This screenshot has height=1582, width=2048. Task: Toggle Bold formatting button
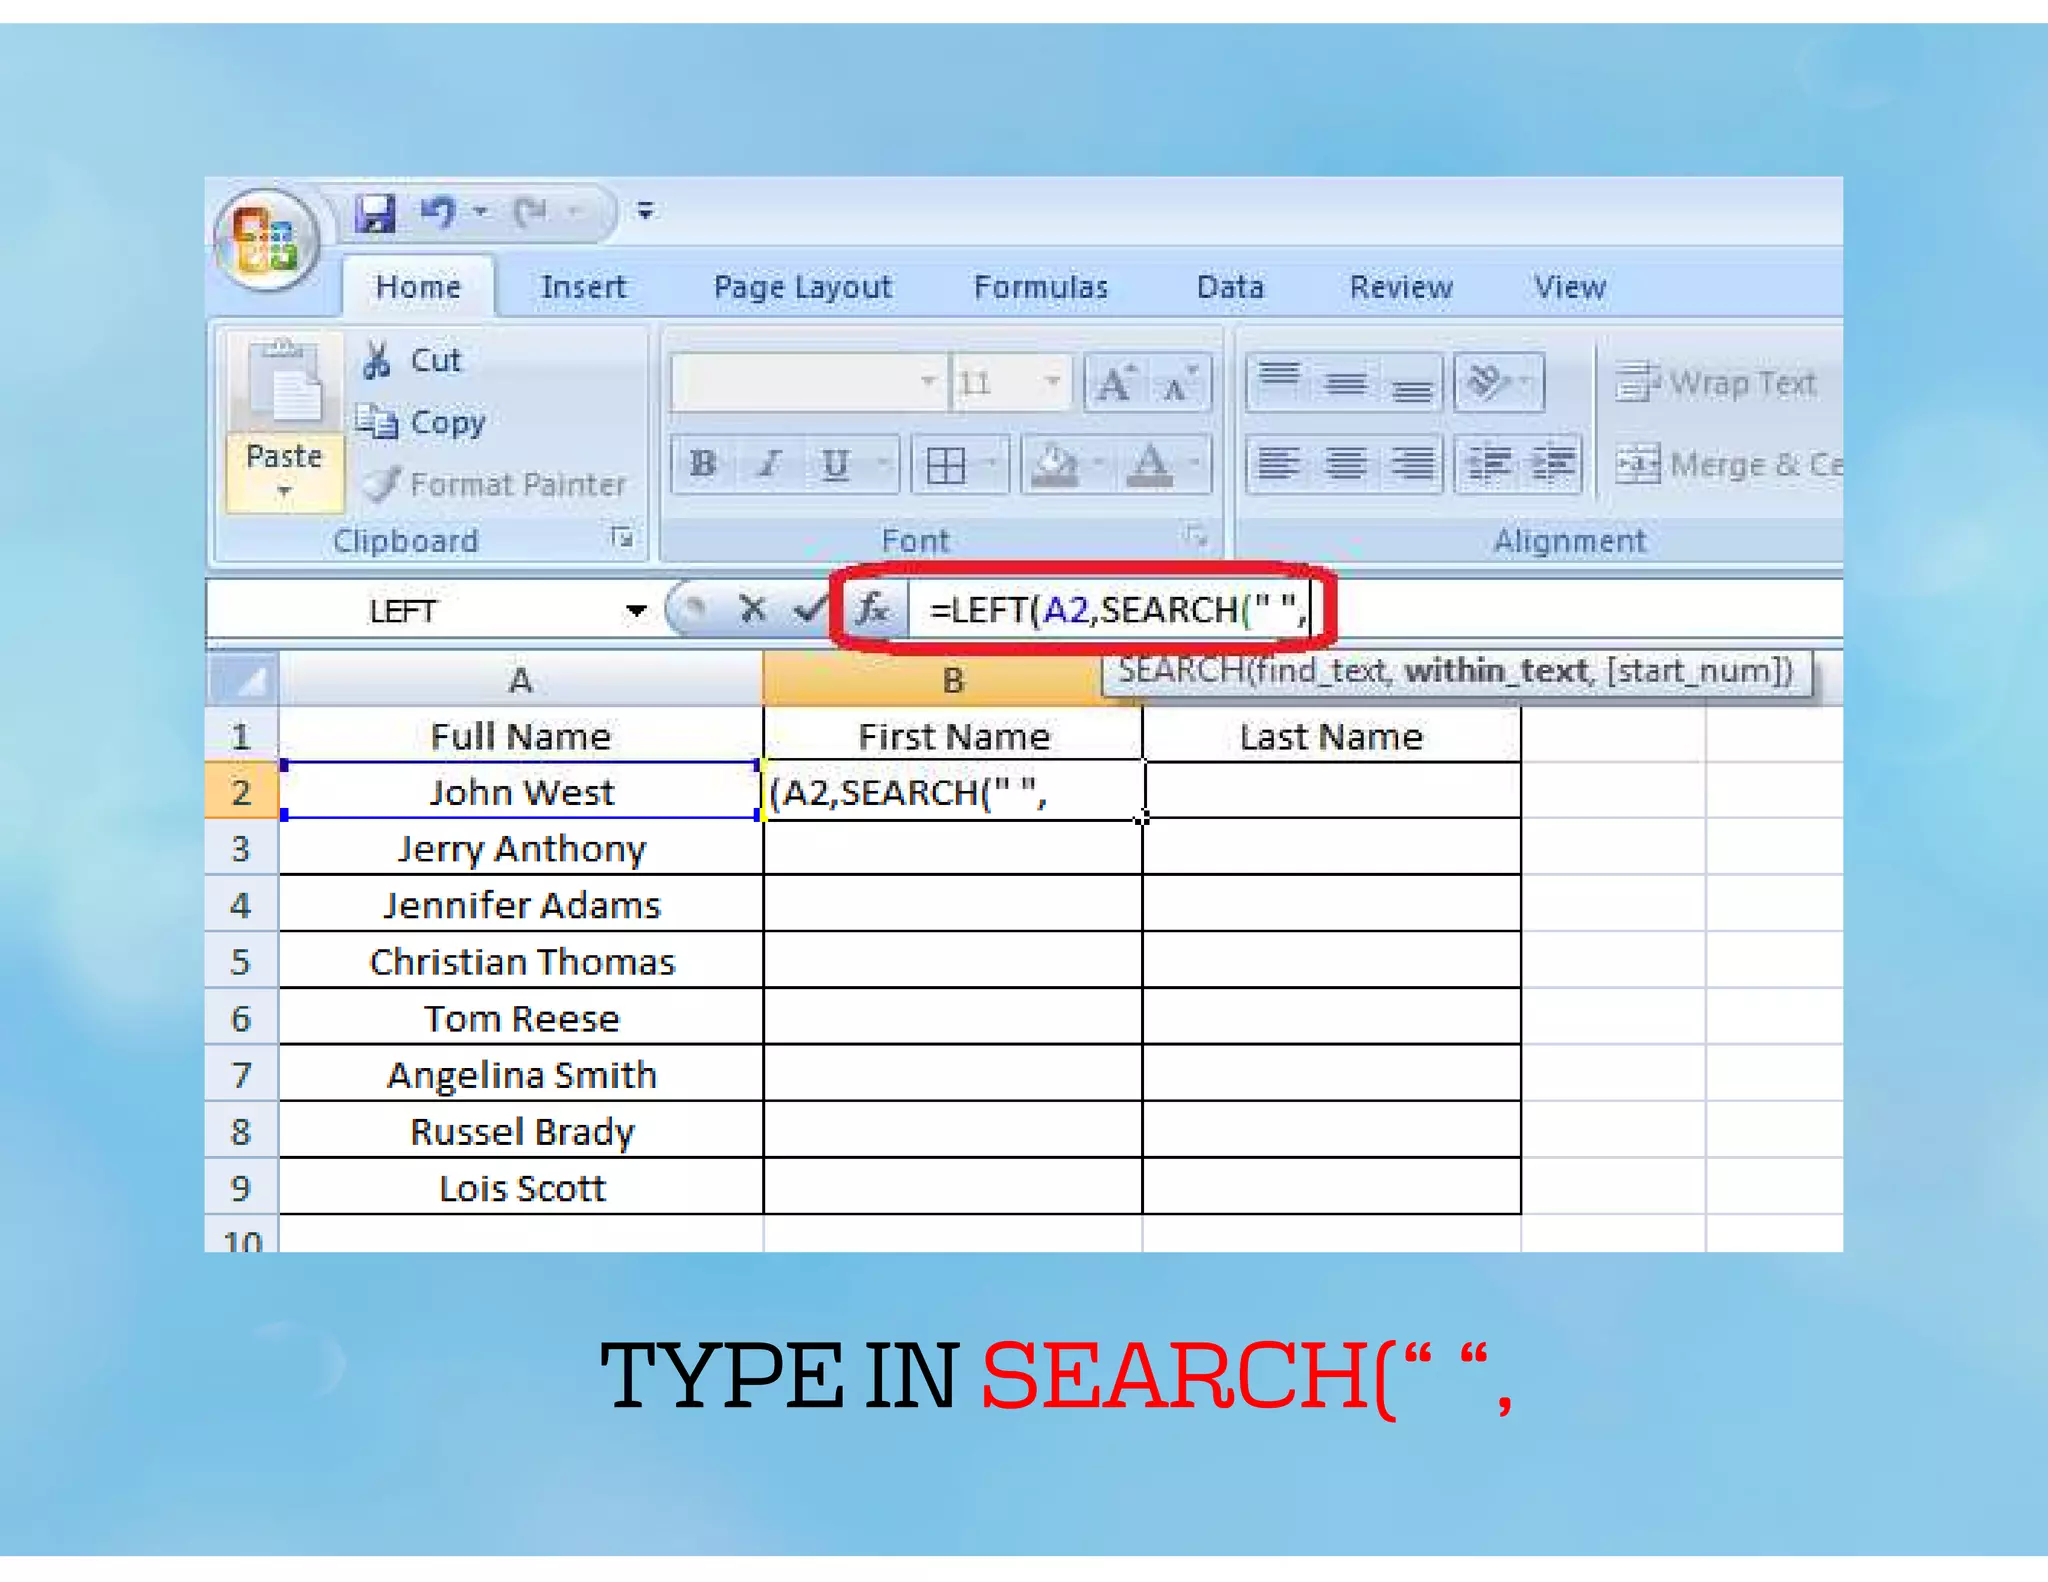[703, 464]
